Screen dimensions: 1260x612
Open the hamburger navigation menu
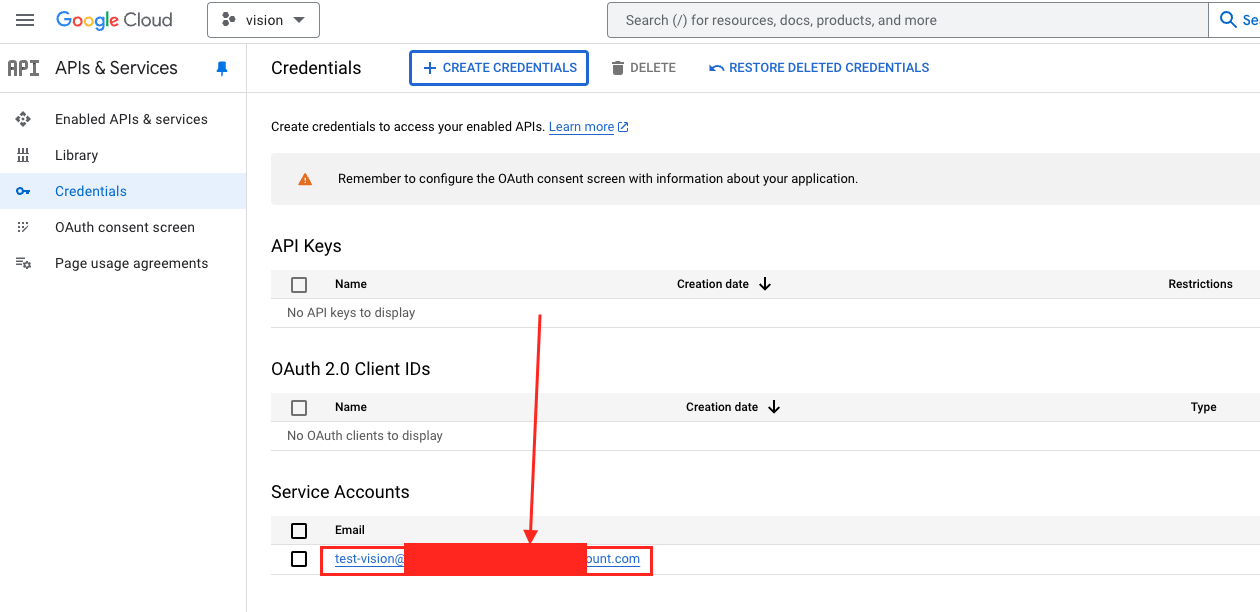pos(25,20)
